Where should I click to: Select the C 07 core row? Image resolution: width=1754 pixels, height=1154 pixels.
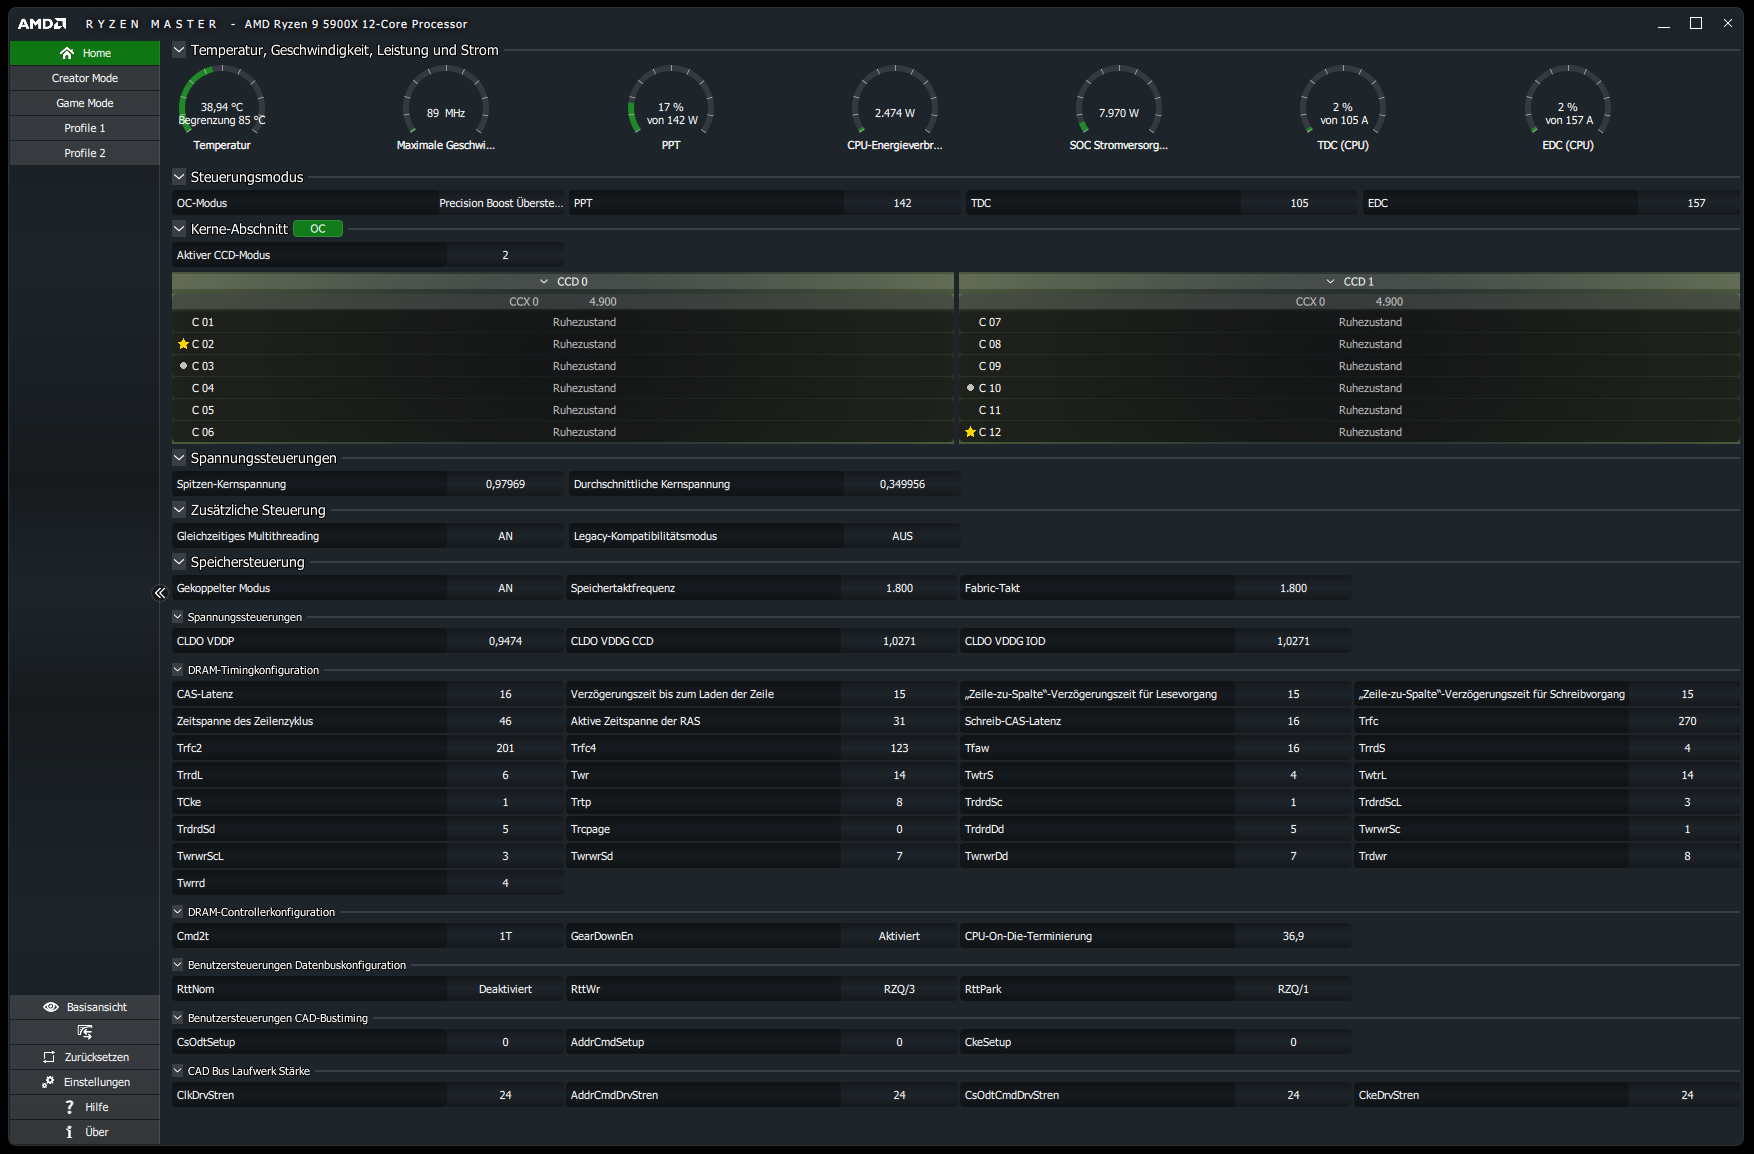coord(1349,322)
